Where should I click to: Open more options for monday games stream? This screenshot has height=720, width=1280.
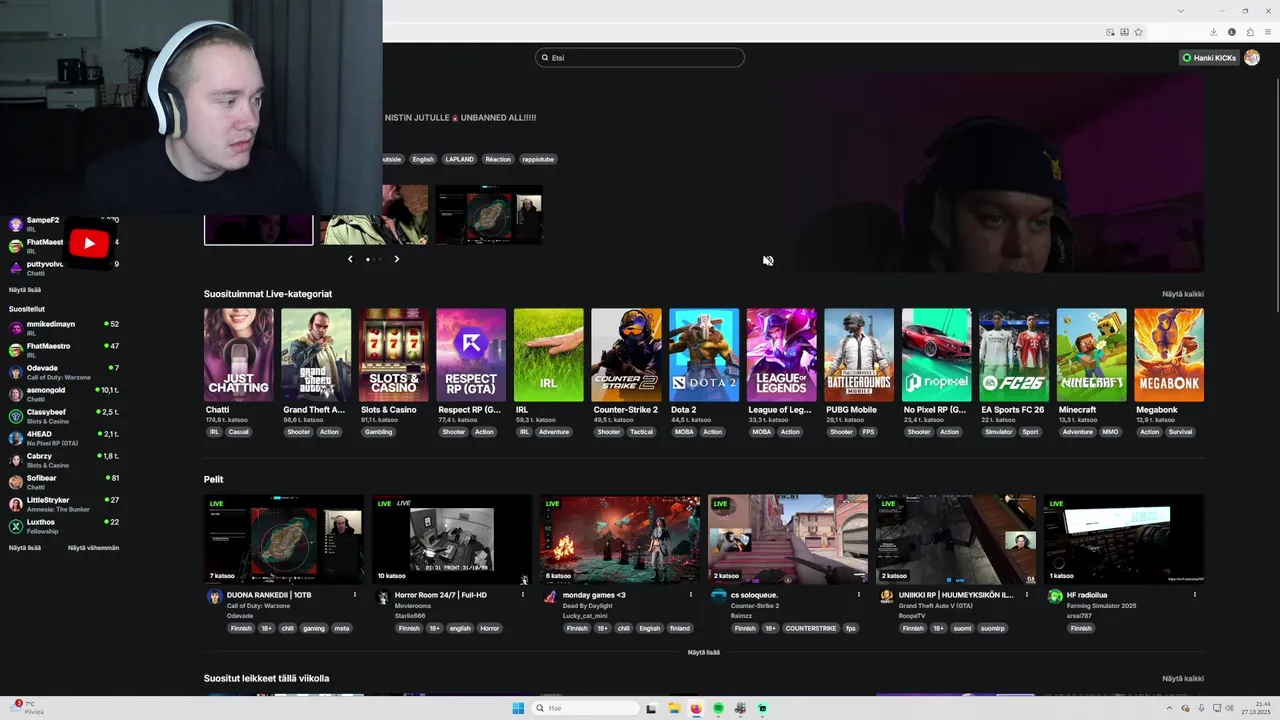coord(690,594)
